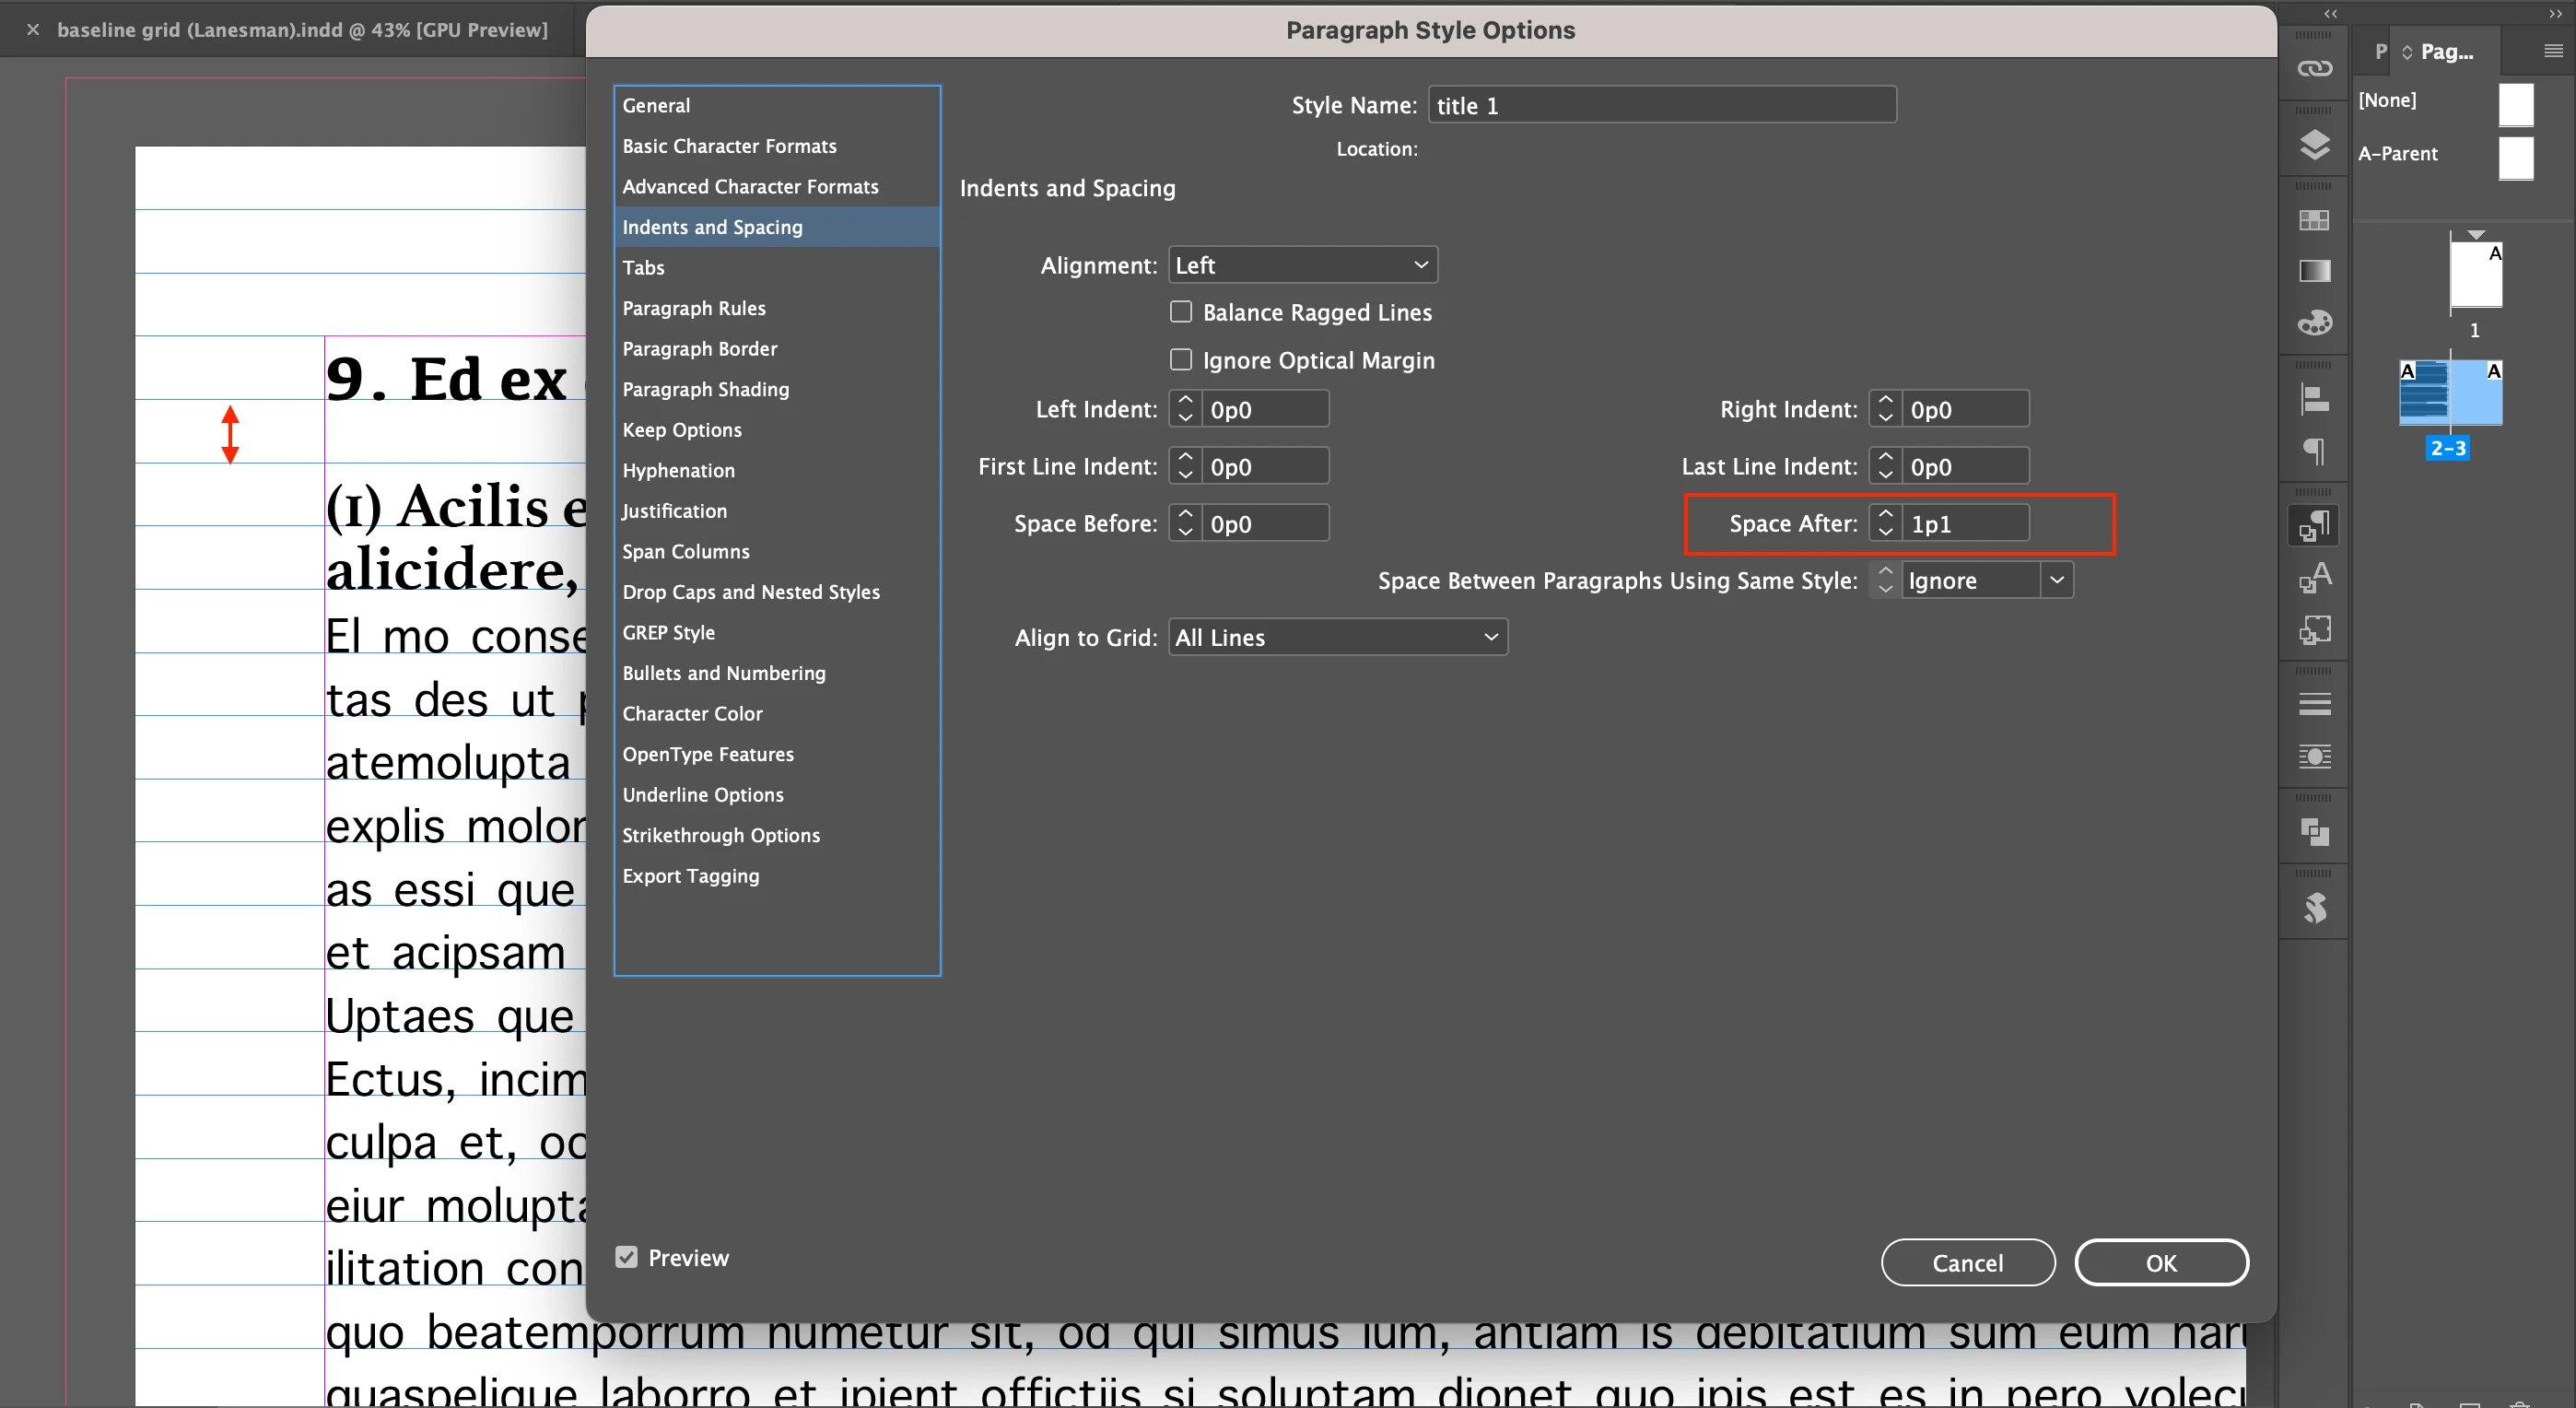This screenshot has width=2576, height=1408.
Task: Uncheck the Preview checkbox
Action: [x=626, y=1257]
